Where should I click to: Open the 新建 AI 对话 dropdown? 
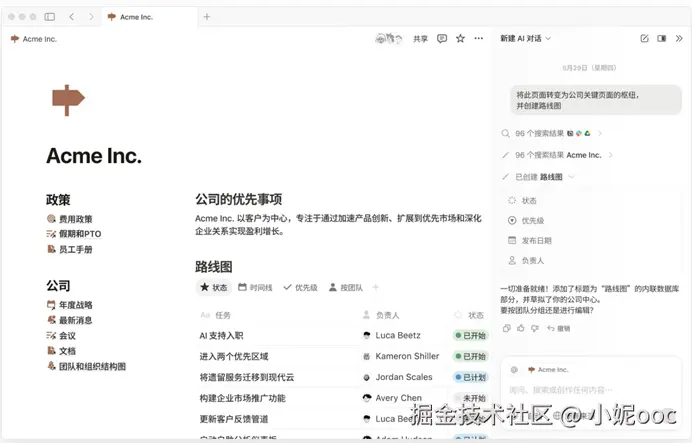[x=525, y=38]
